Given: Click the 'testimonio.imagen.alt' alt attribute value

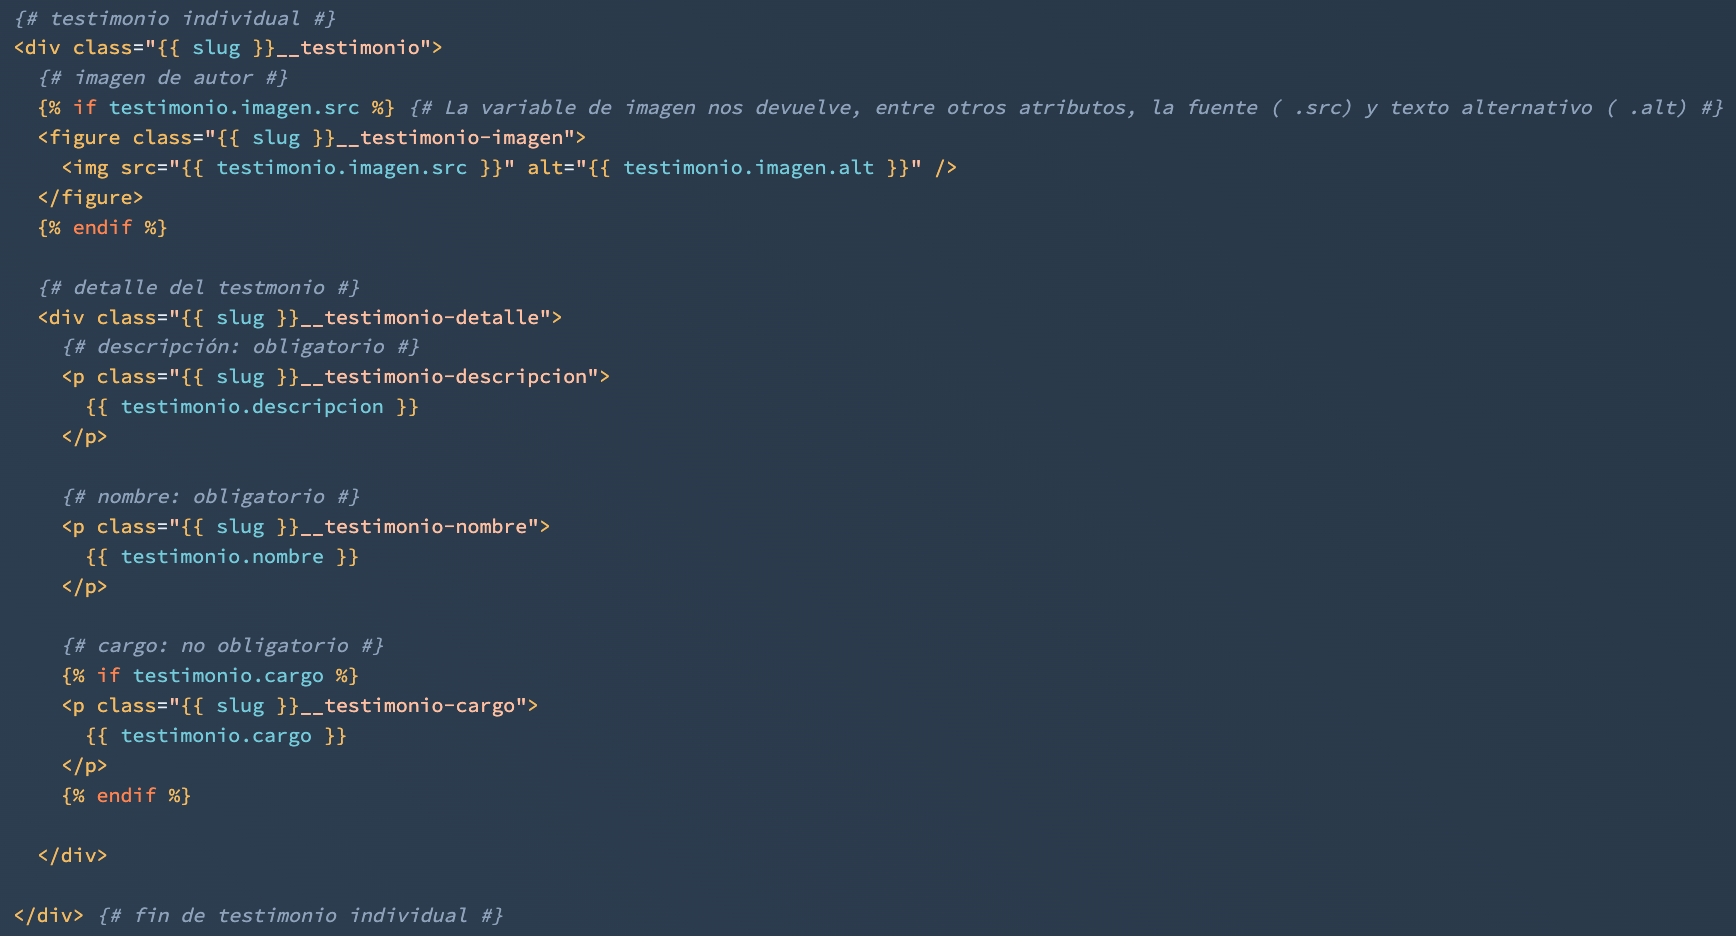Looking at the screenshot, I should (x=748, y=168).
